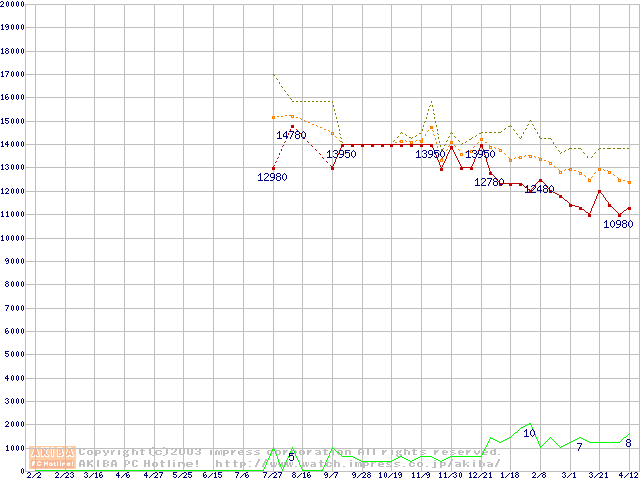Click the green line value label 7

click(x=579, y=446)
